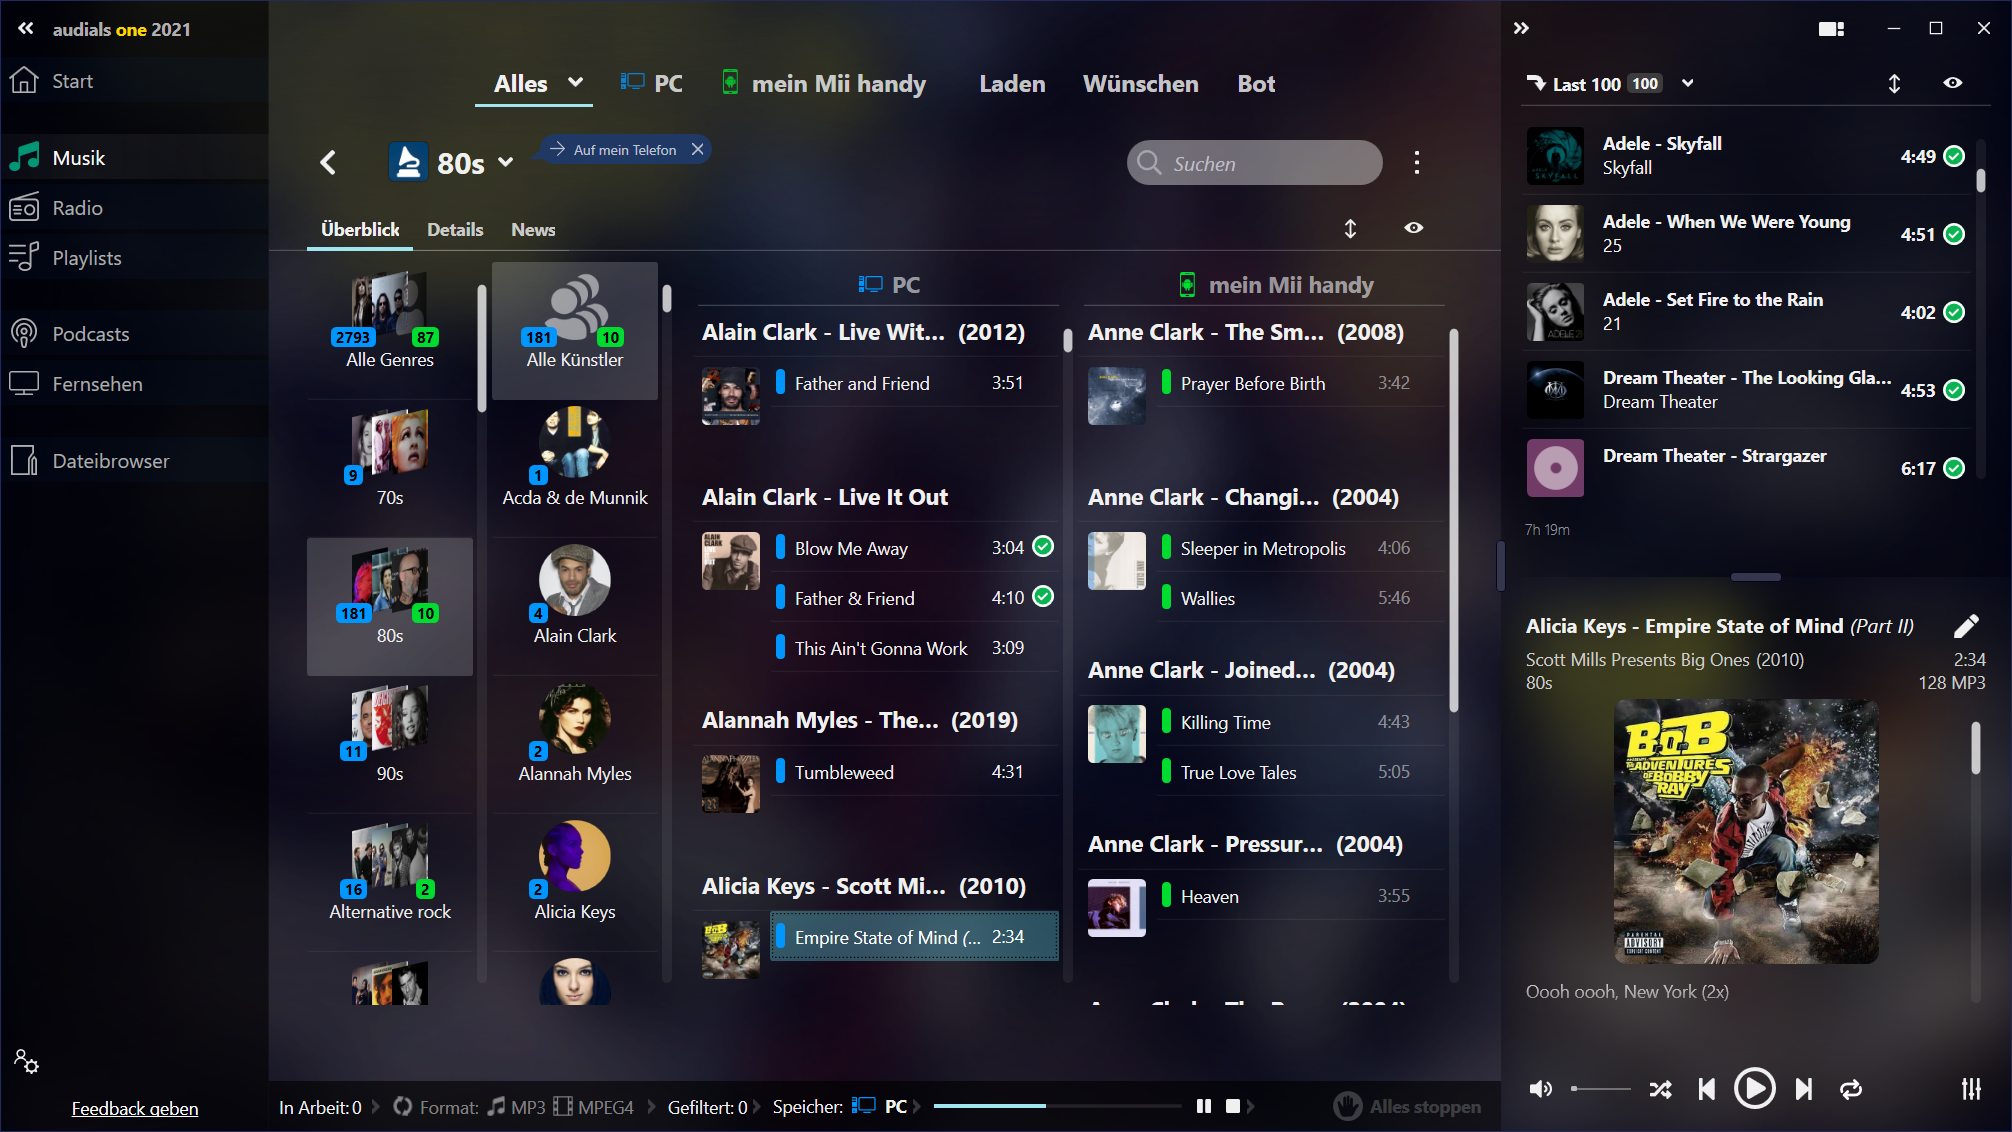Expand the Gefiltert status chevron
The image size is (2012, 1132).
[757, 1107]
